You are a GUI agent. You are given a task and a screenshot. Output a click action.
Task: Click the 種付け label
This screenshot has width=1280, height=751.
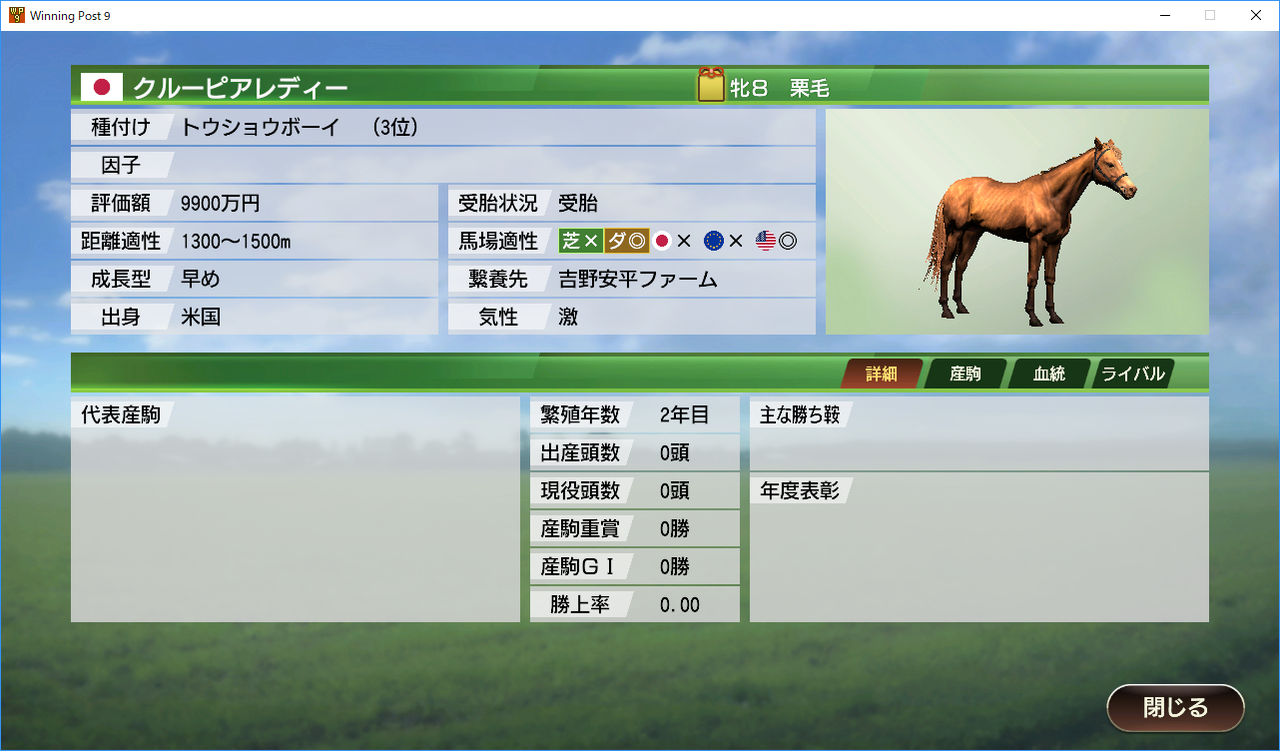point(121,127)
